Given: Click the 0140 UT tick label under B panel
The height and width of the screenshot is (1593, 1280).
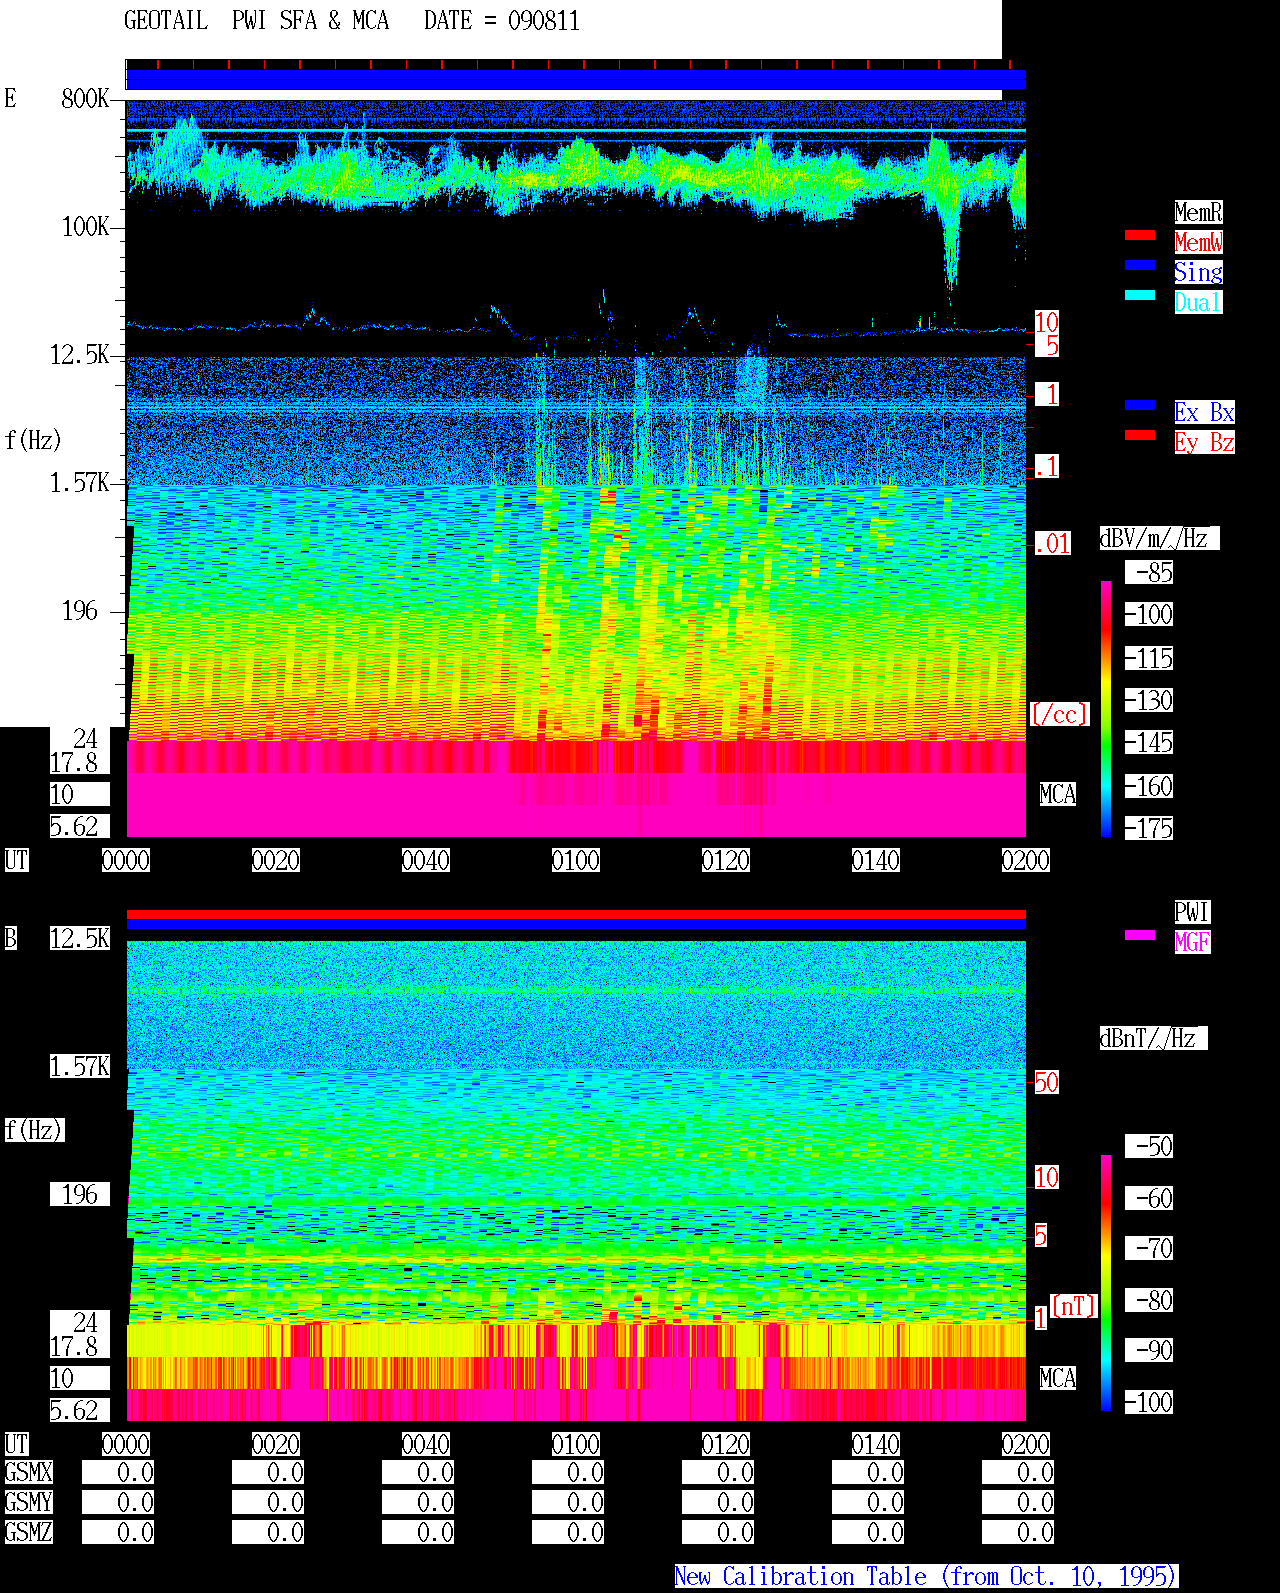Looking at the screenshot, I should point(876,1444).
